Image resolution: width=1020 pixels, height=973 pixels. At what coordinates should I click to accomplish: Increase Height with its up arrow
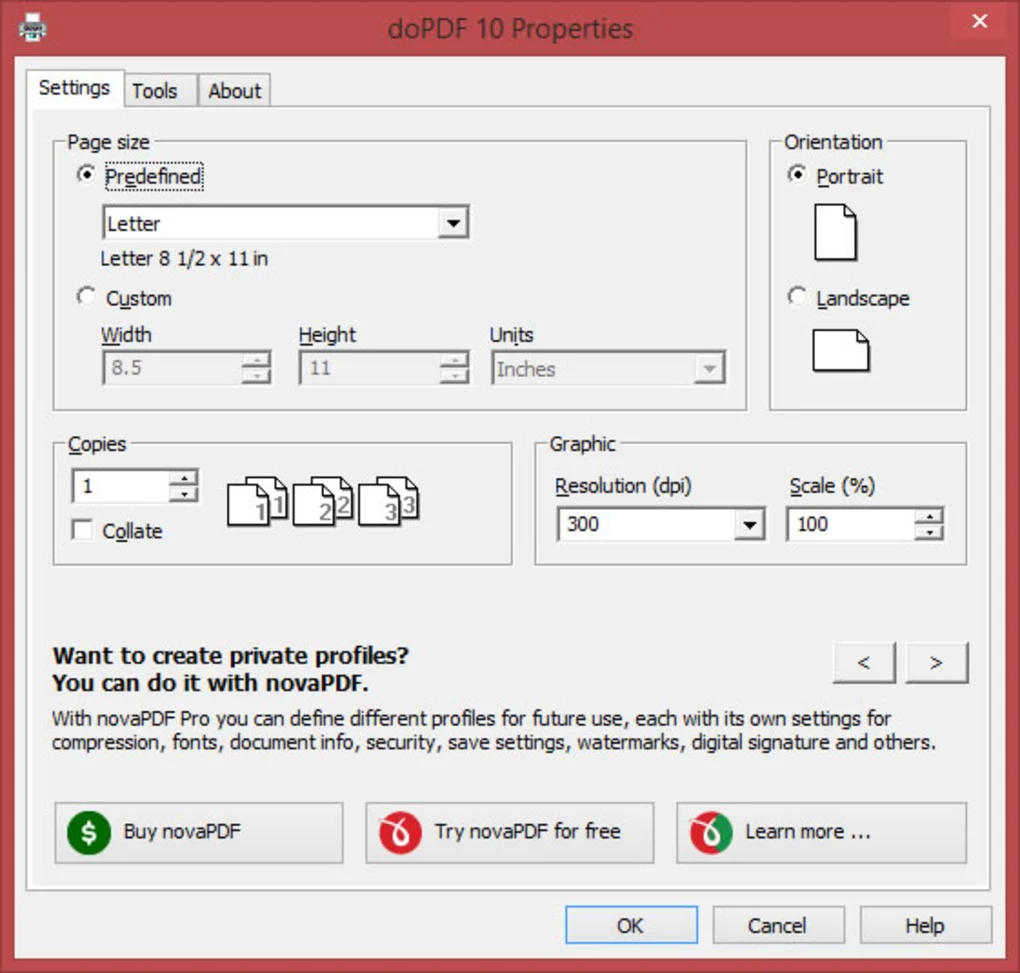[454, 360]
